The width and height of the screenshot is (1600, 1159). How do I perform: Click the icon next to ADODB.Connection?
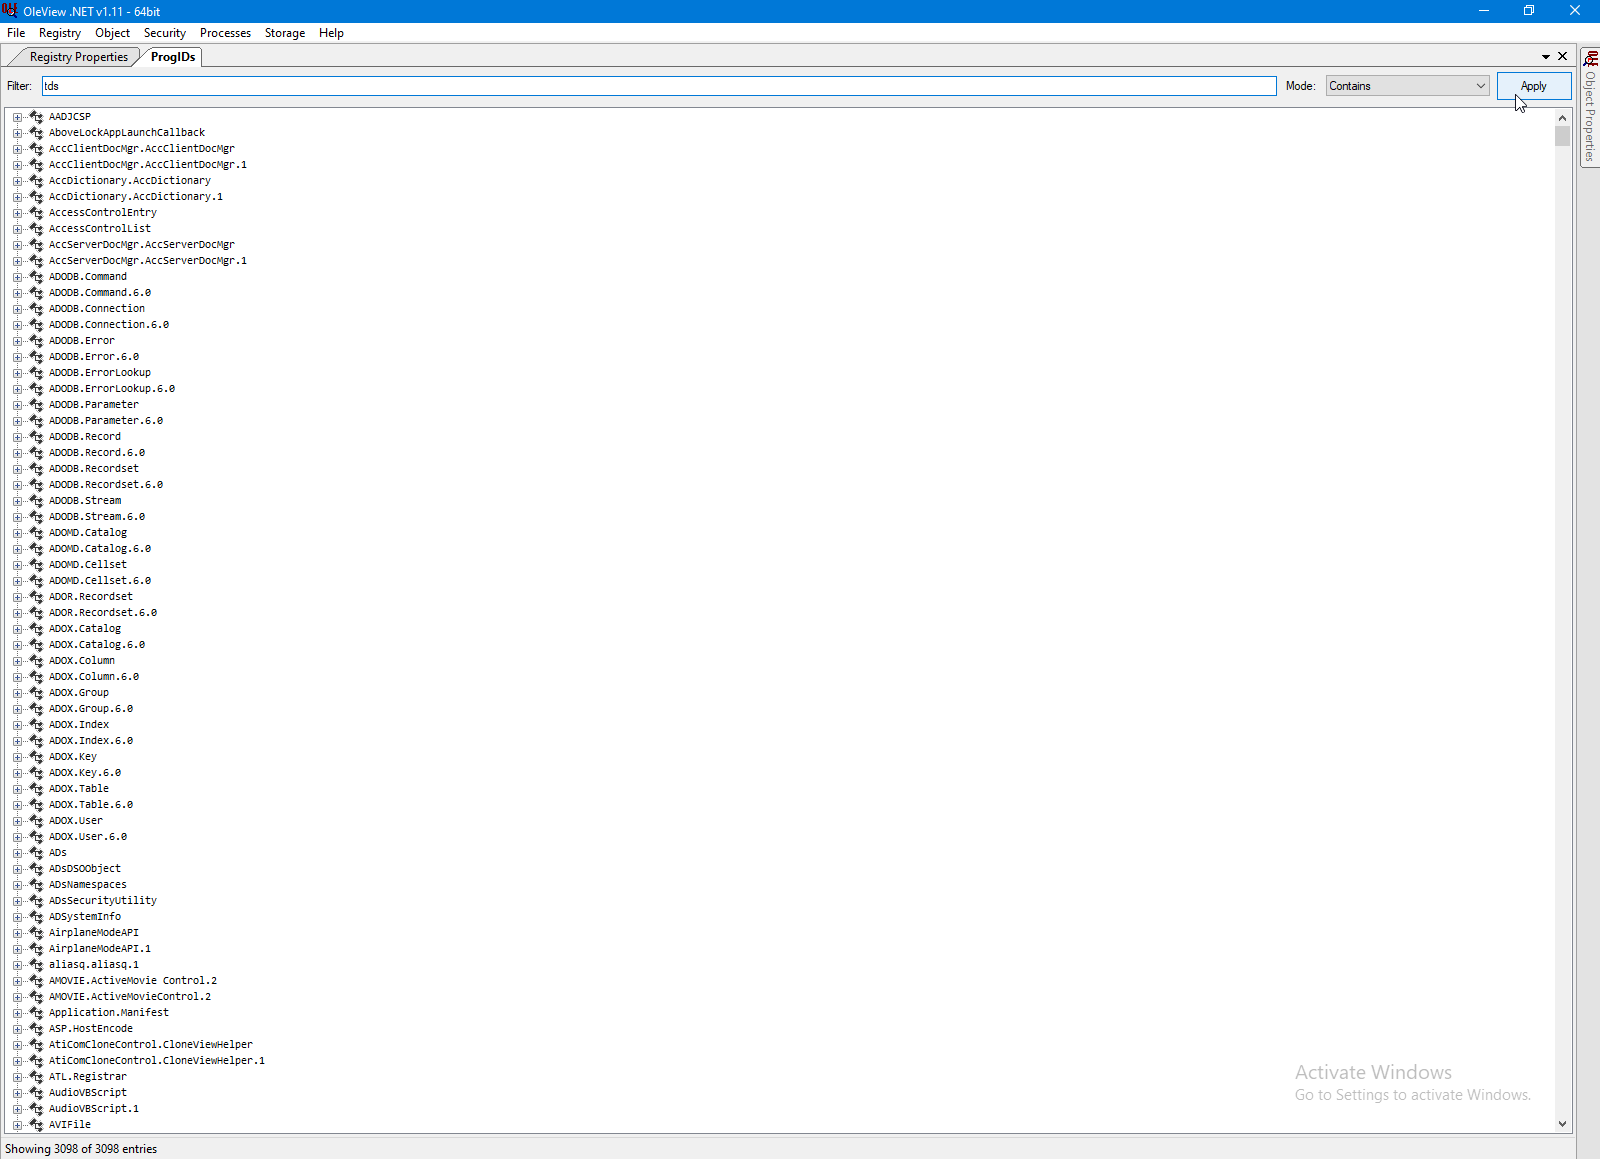[x=36, y=309]
